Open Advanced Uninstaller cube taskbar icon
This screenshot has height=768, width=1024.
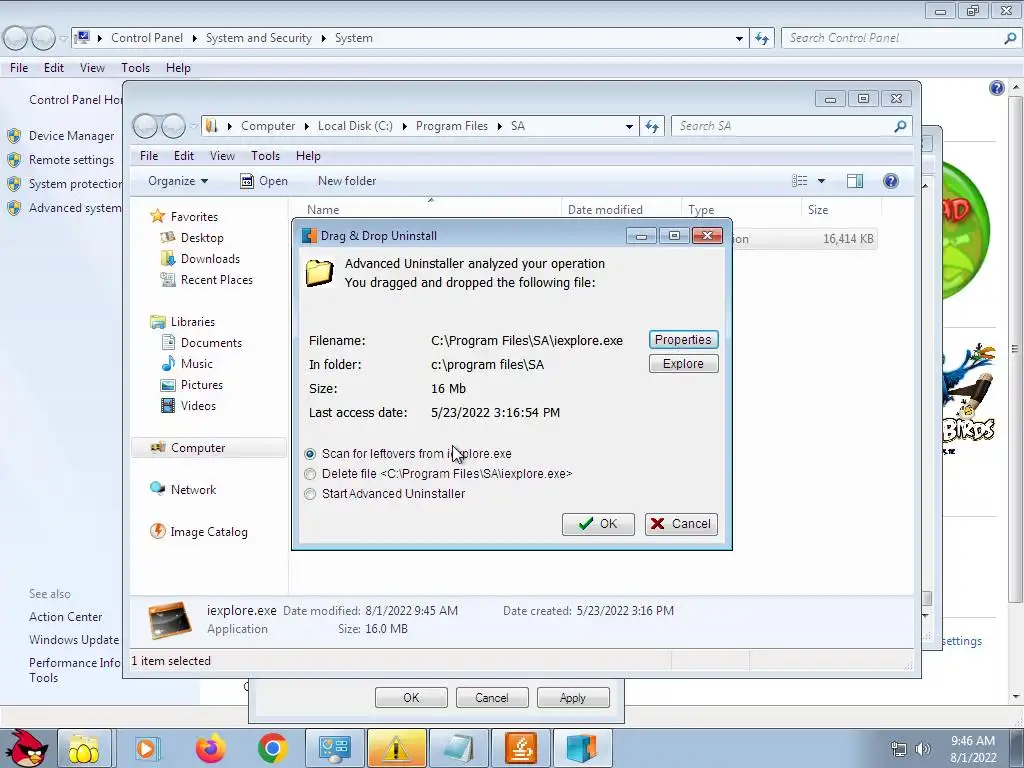tap(582, 748)
